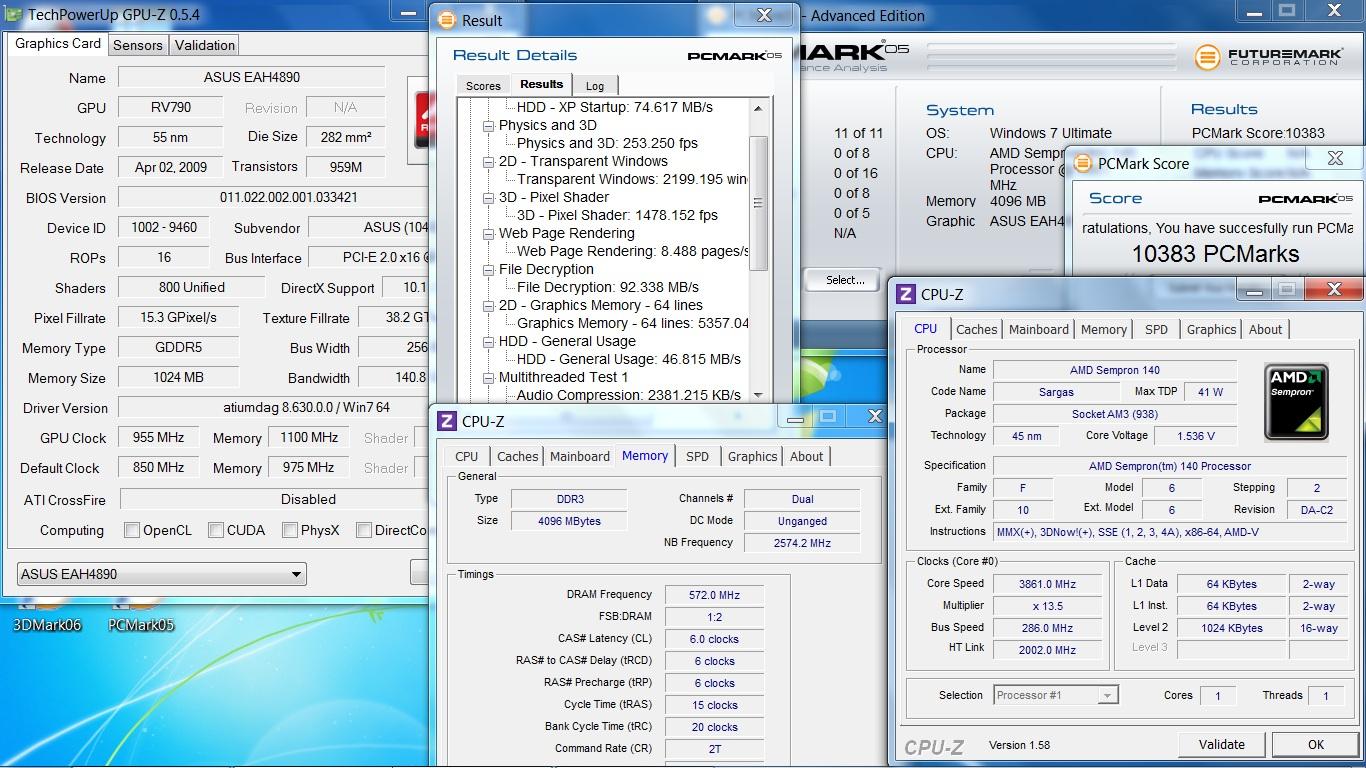Viewport: 1366px width, 768px height.
Task: Click the HT Link 2002.0 MHz value
Action: pyautogui.click(x=1050, y=650)
